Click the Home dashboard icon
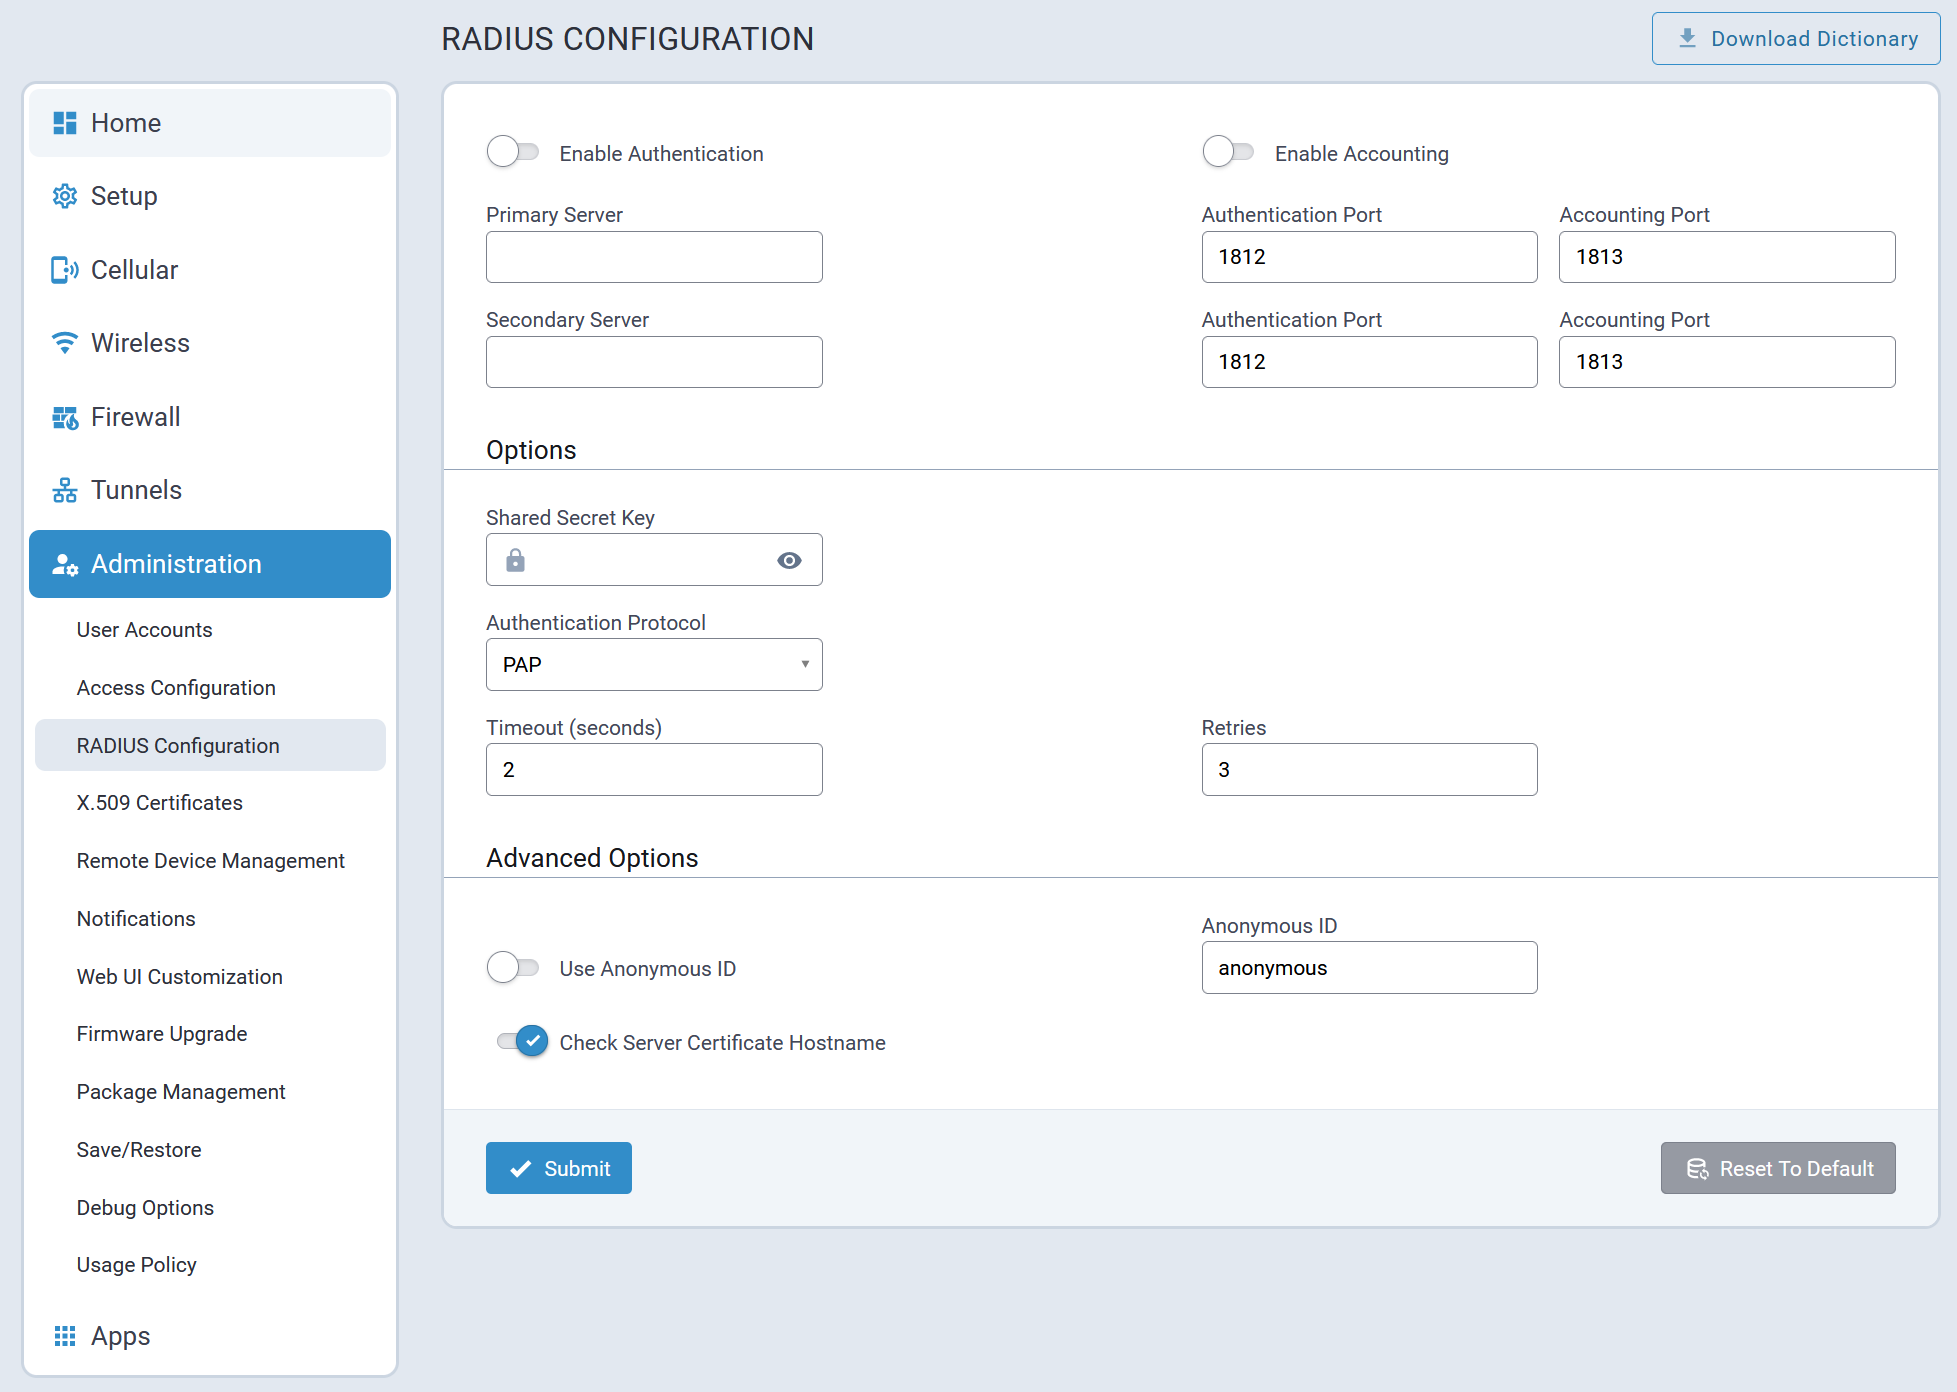1957x1392 pixels. click(65, 123)
